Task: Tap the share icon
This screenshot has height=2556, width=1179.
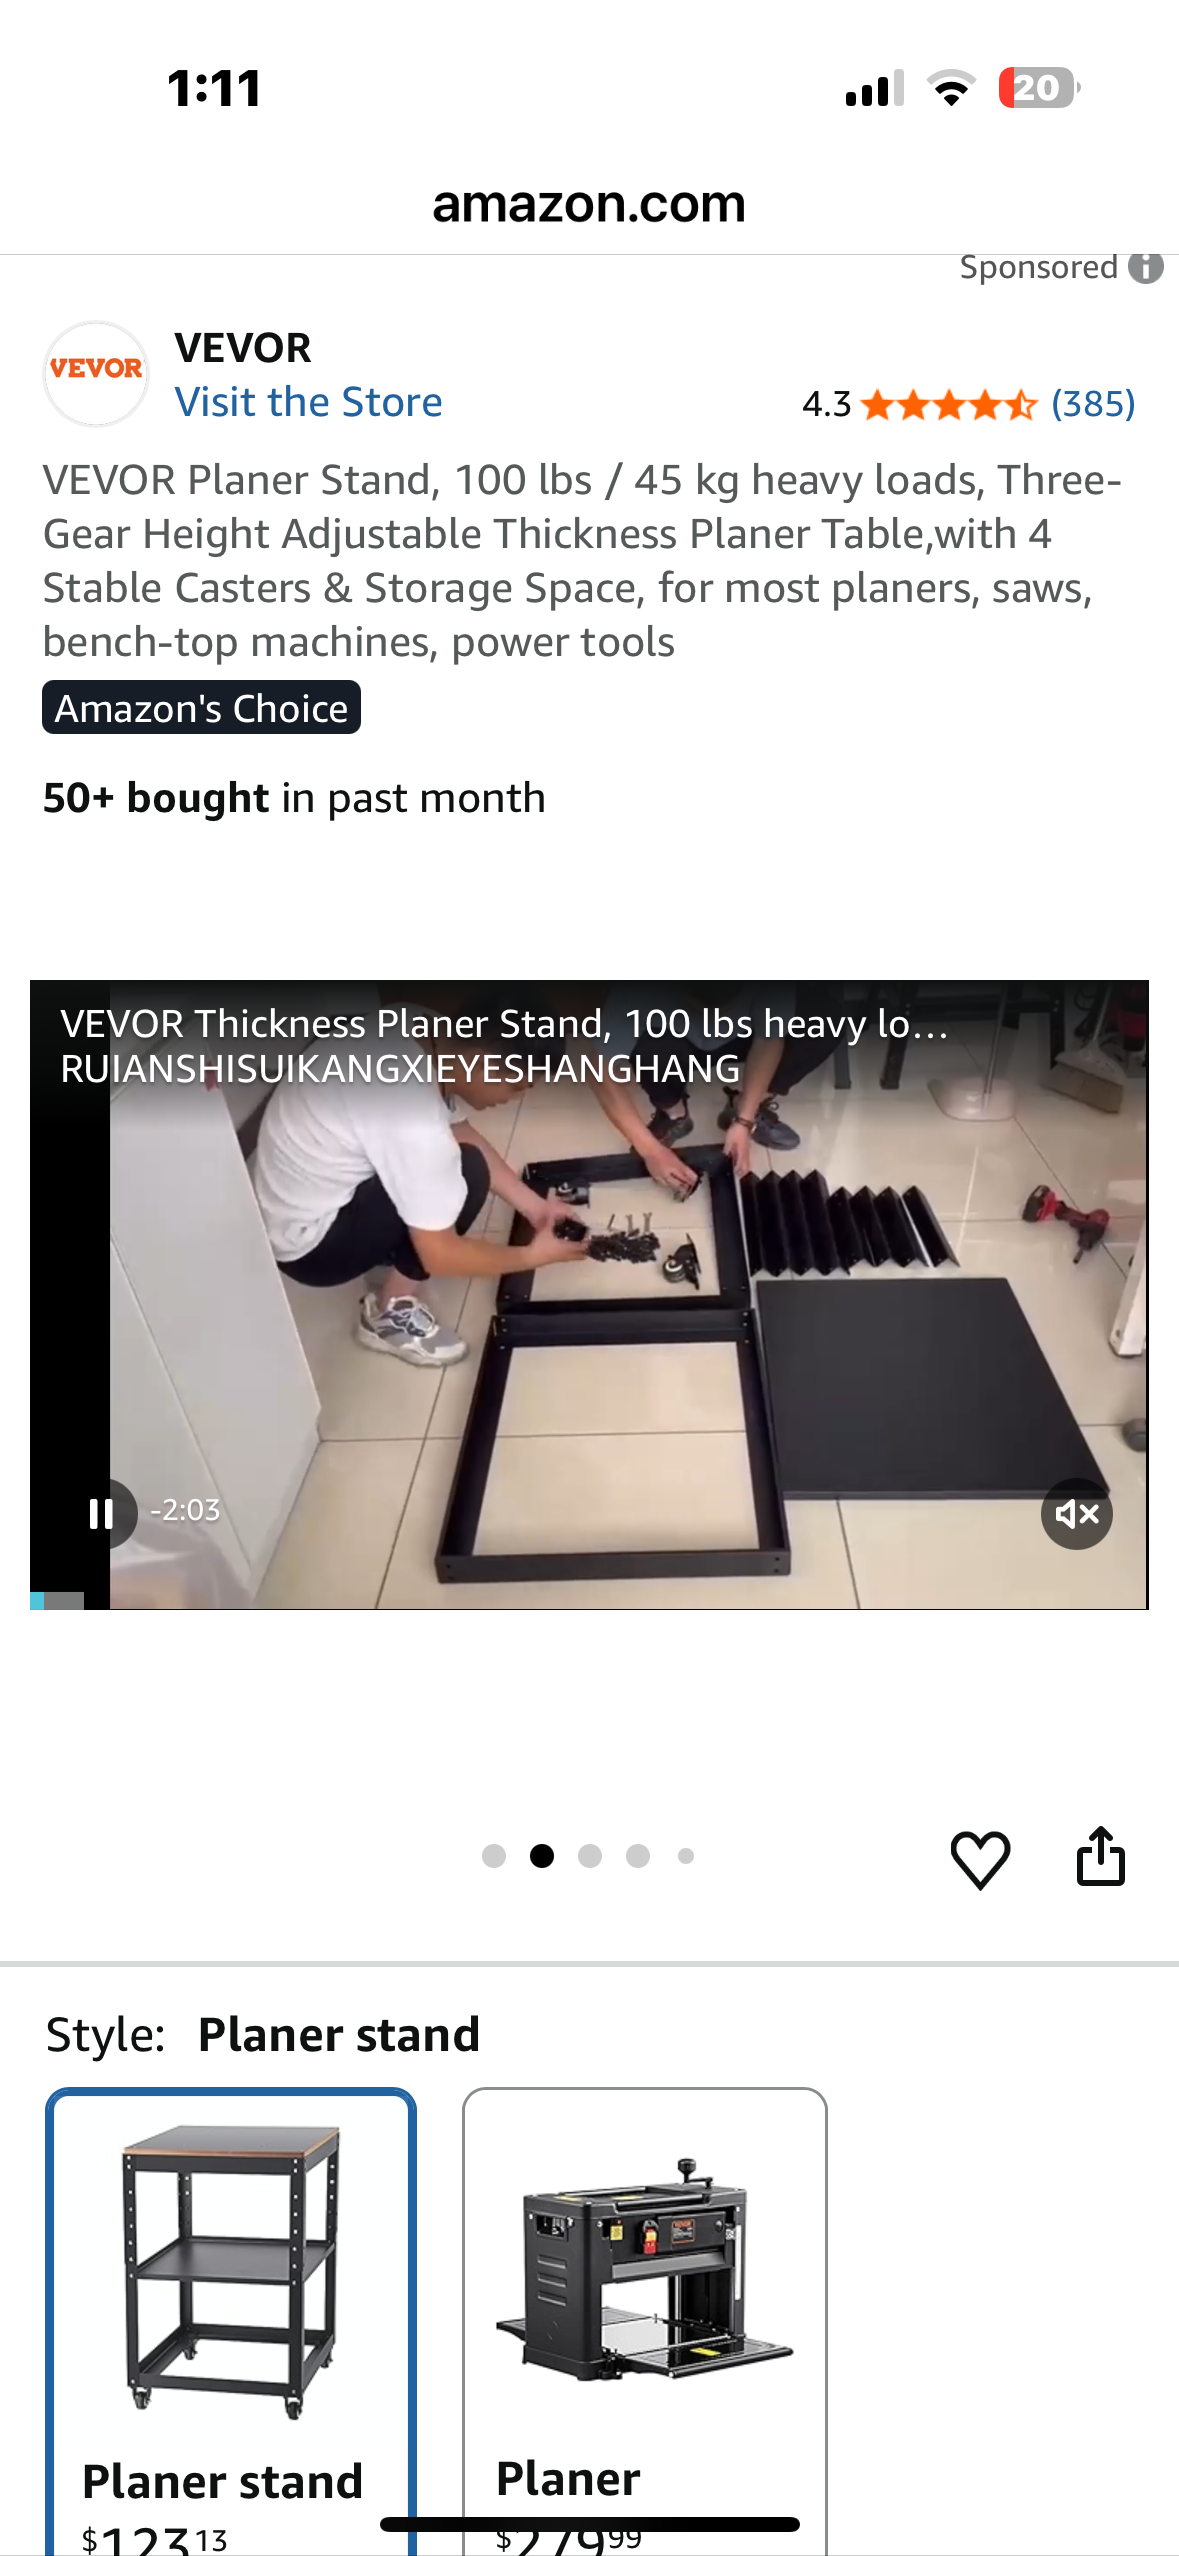Action: (1100, 1856)
